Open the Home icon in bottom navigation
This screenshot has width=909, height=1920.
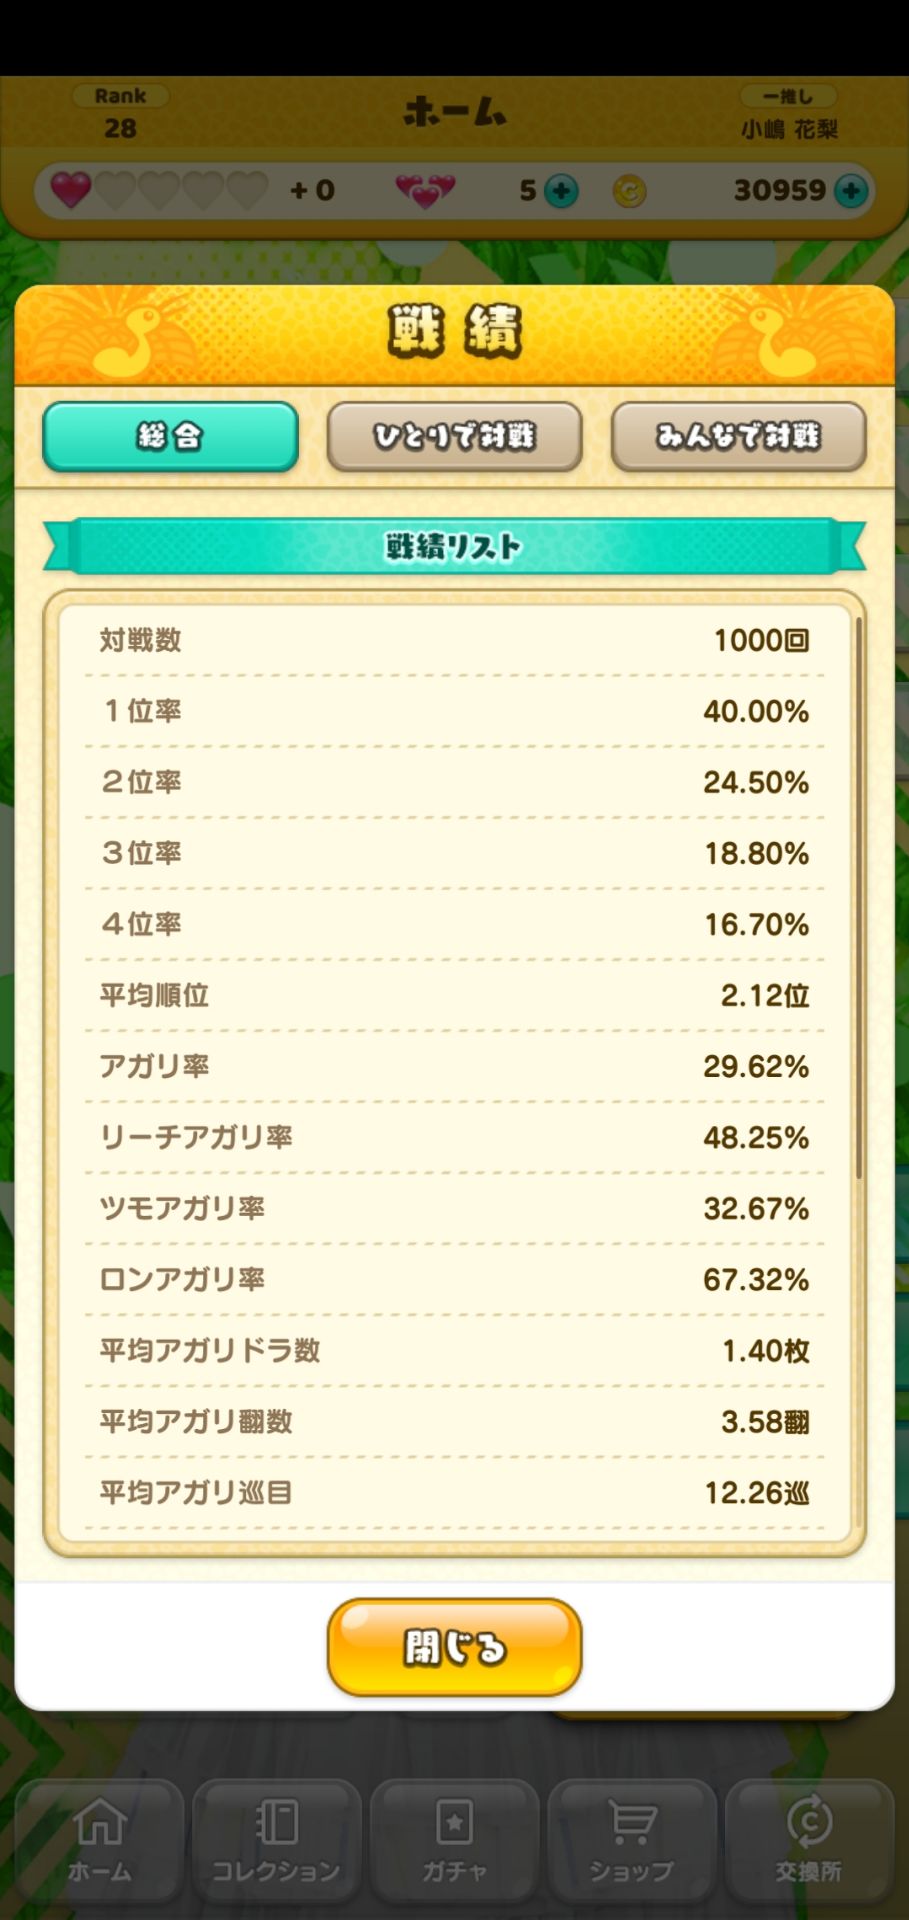coord(99,1838)
